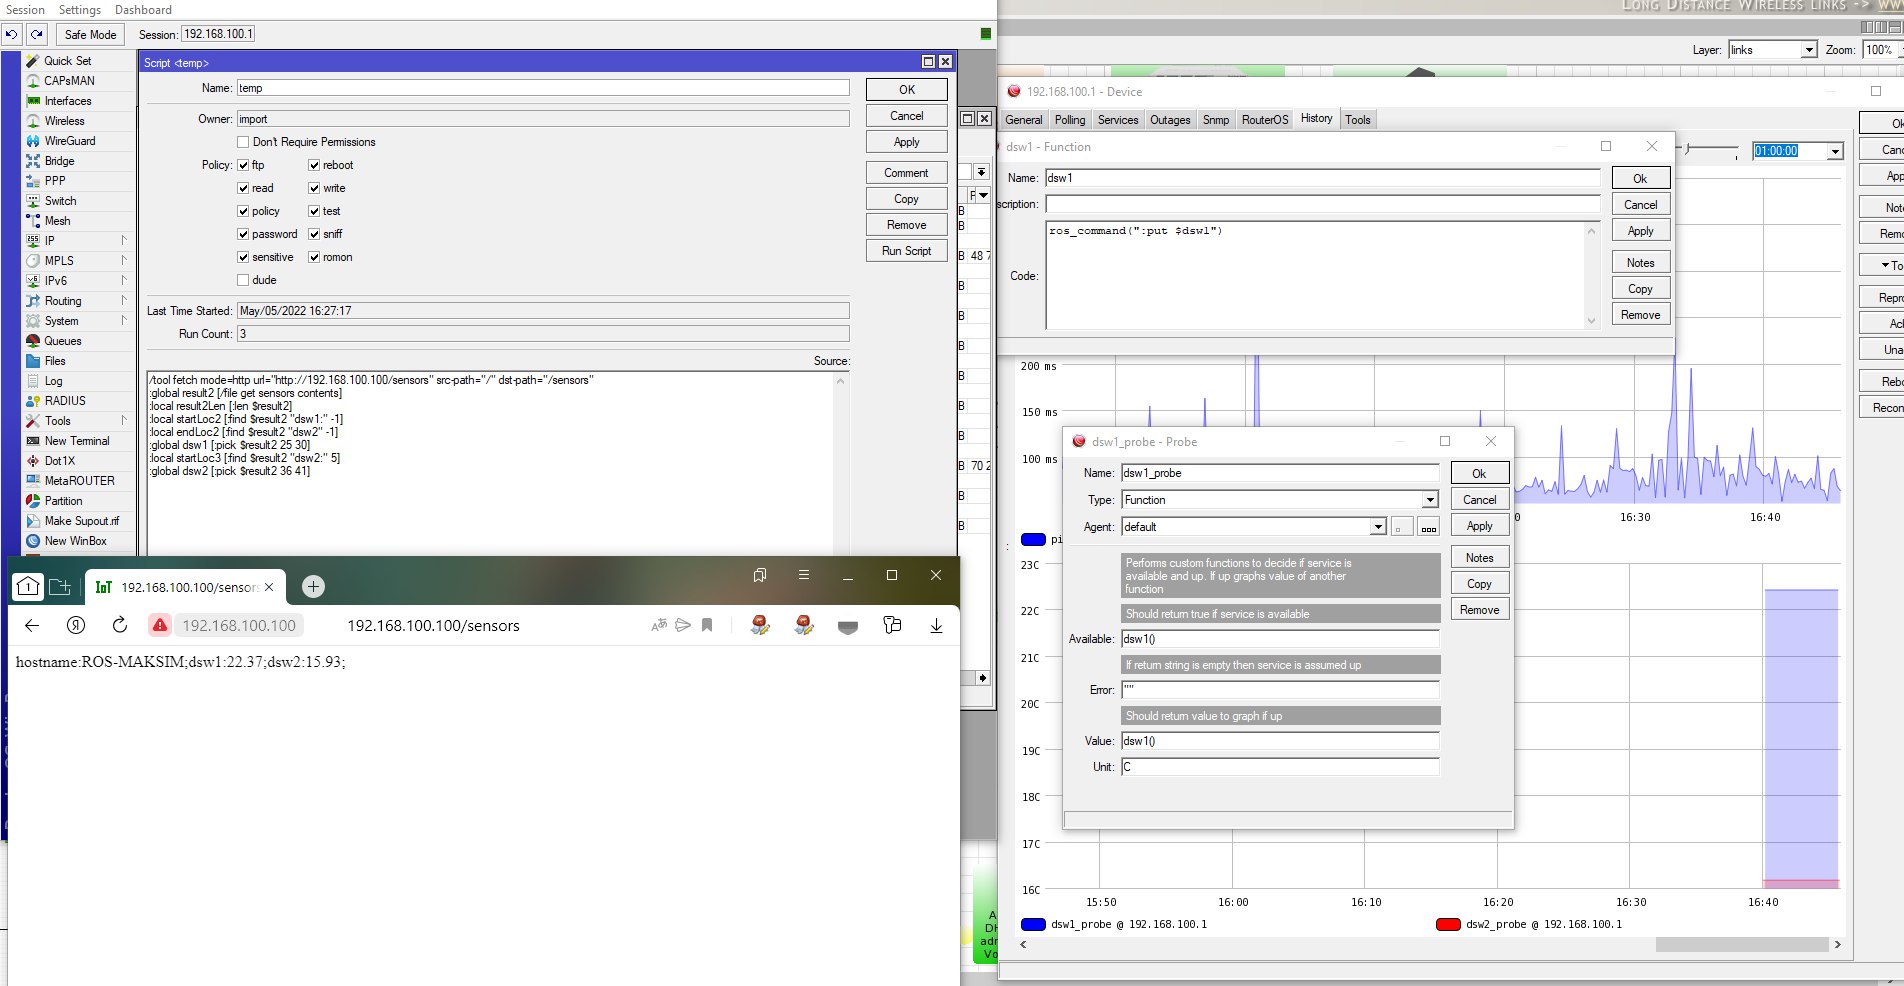1904x986 pixels.
Task: Open the history time range dropdown 01:00:00
Action: pyautogui.click(x=1835, y=151)
